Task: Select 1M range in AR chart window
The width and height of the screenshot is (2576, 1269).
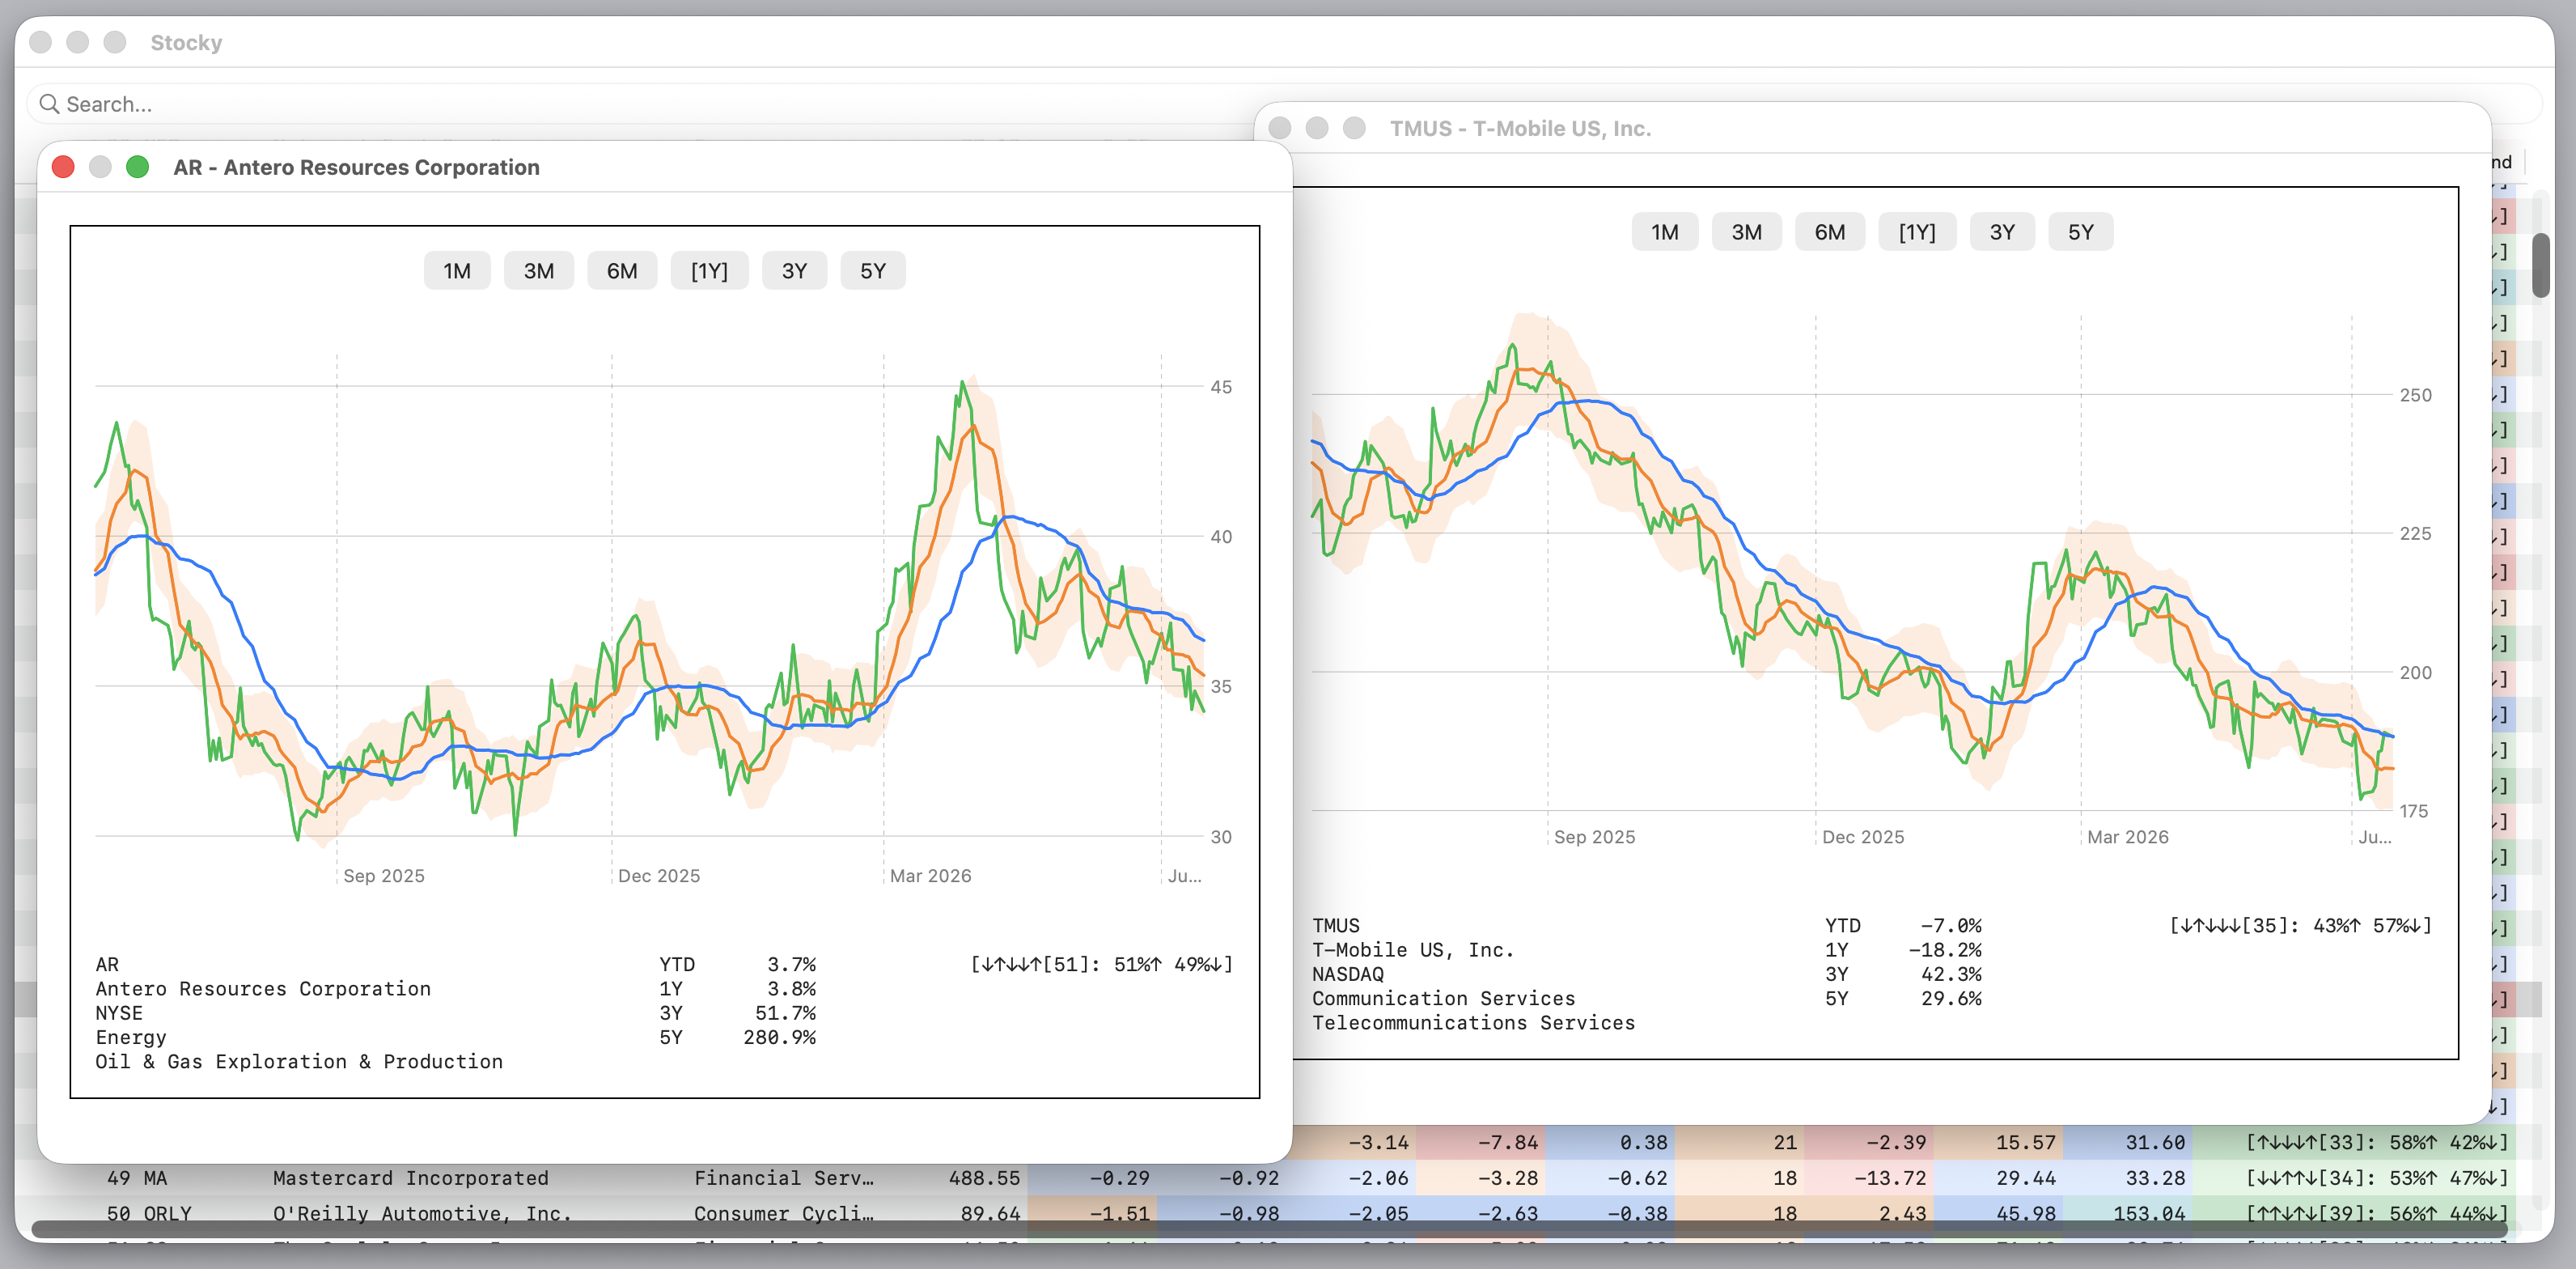Action: coord(457,271)
